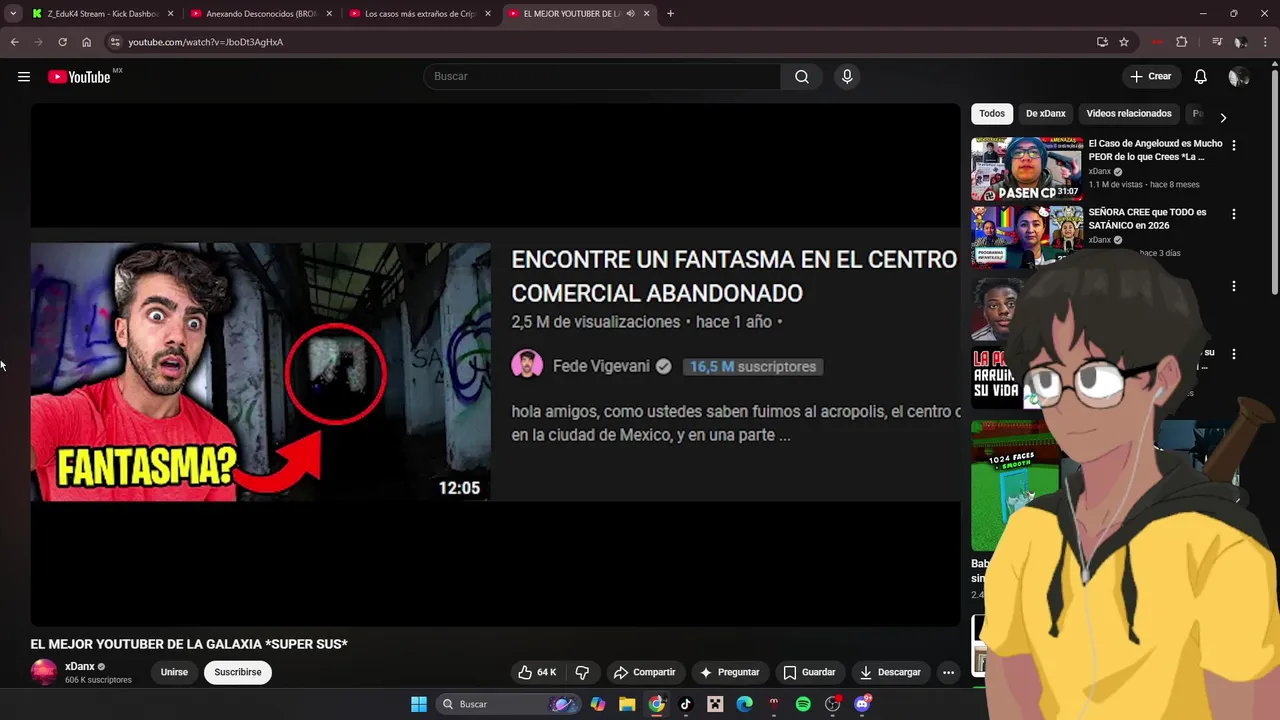The image size is (1280, 720).
Task: Open the Windows Start menu
Action: coord(419,704)
